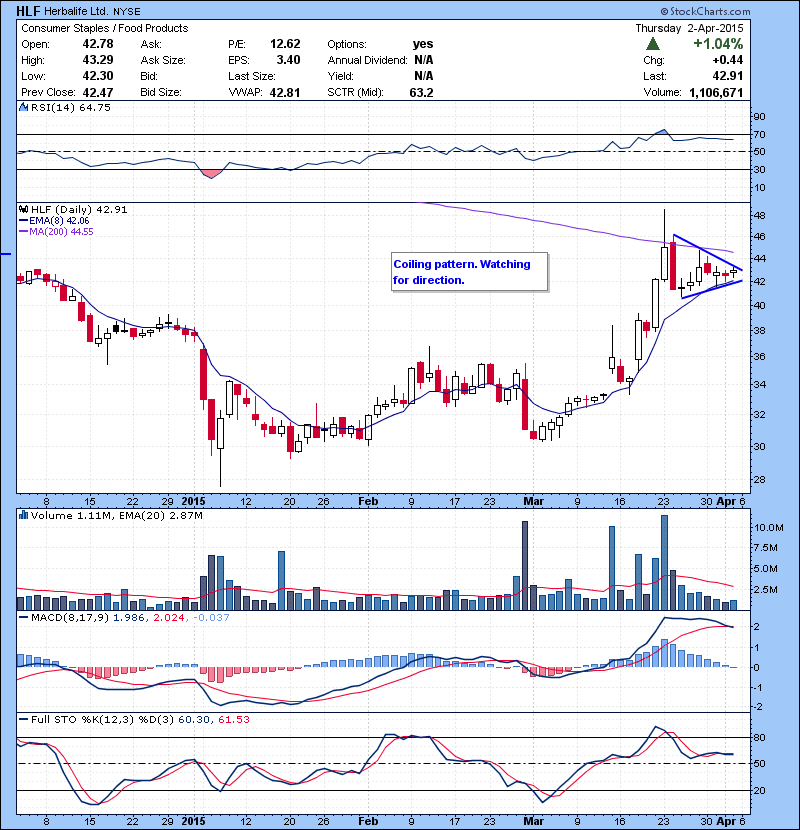Click the Options yes value
The height and width of the screenshot is (830, 800).
(x=423, y=44)
